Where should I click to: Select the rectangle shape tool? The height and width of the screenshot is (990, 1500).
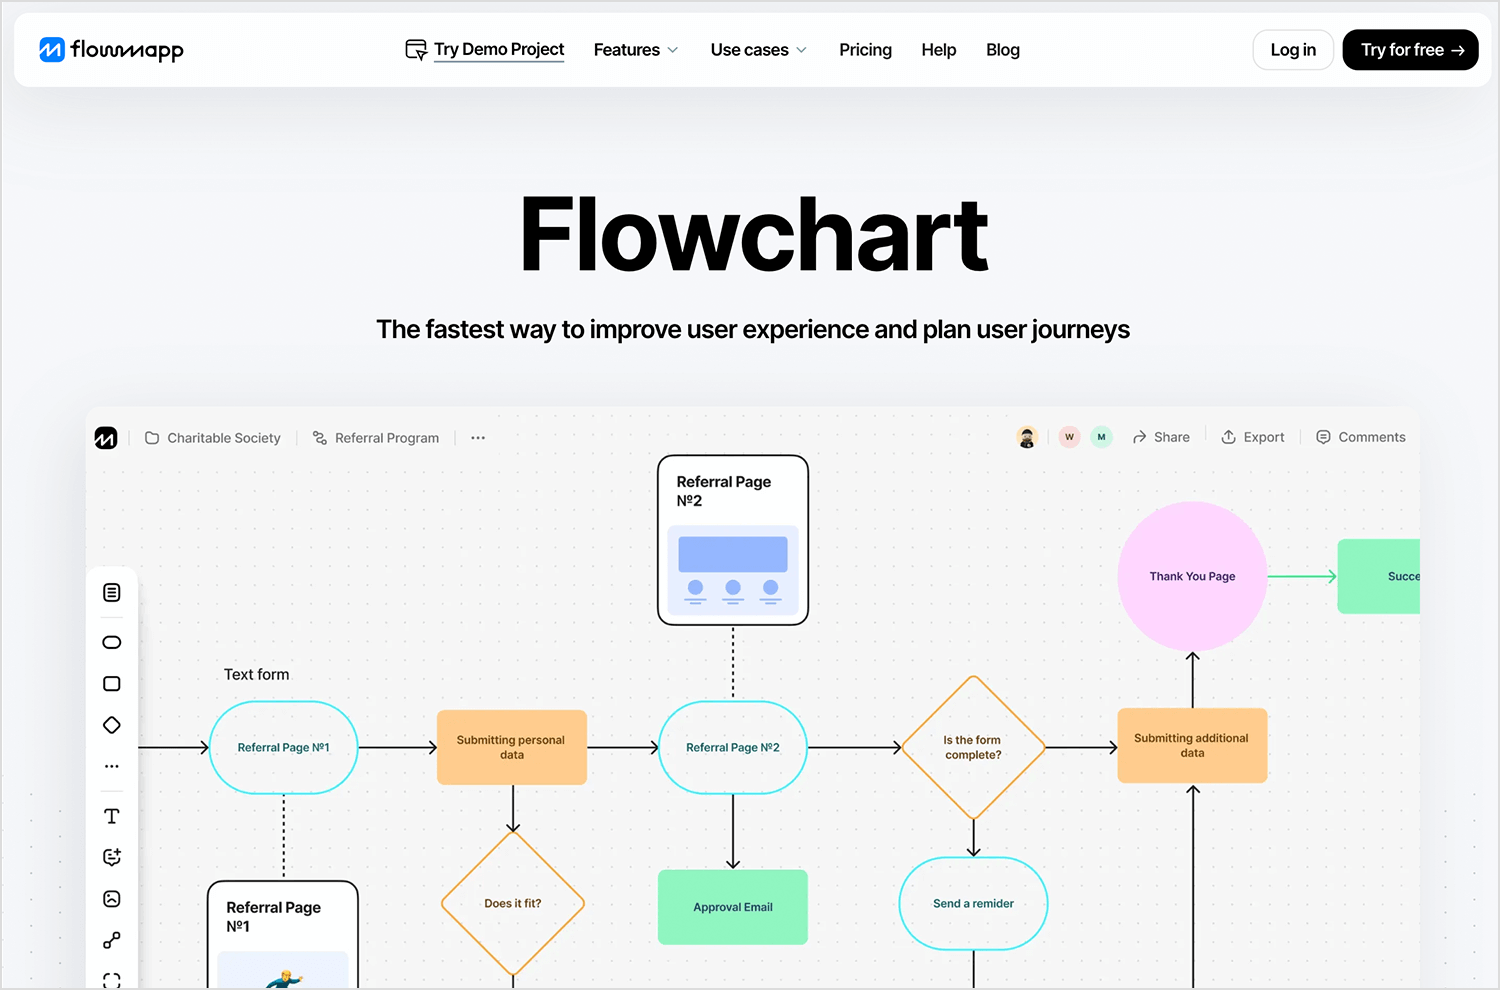[x=112, y=684]
